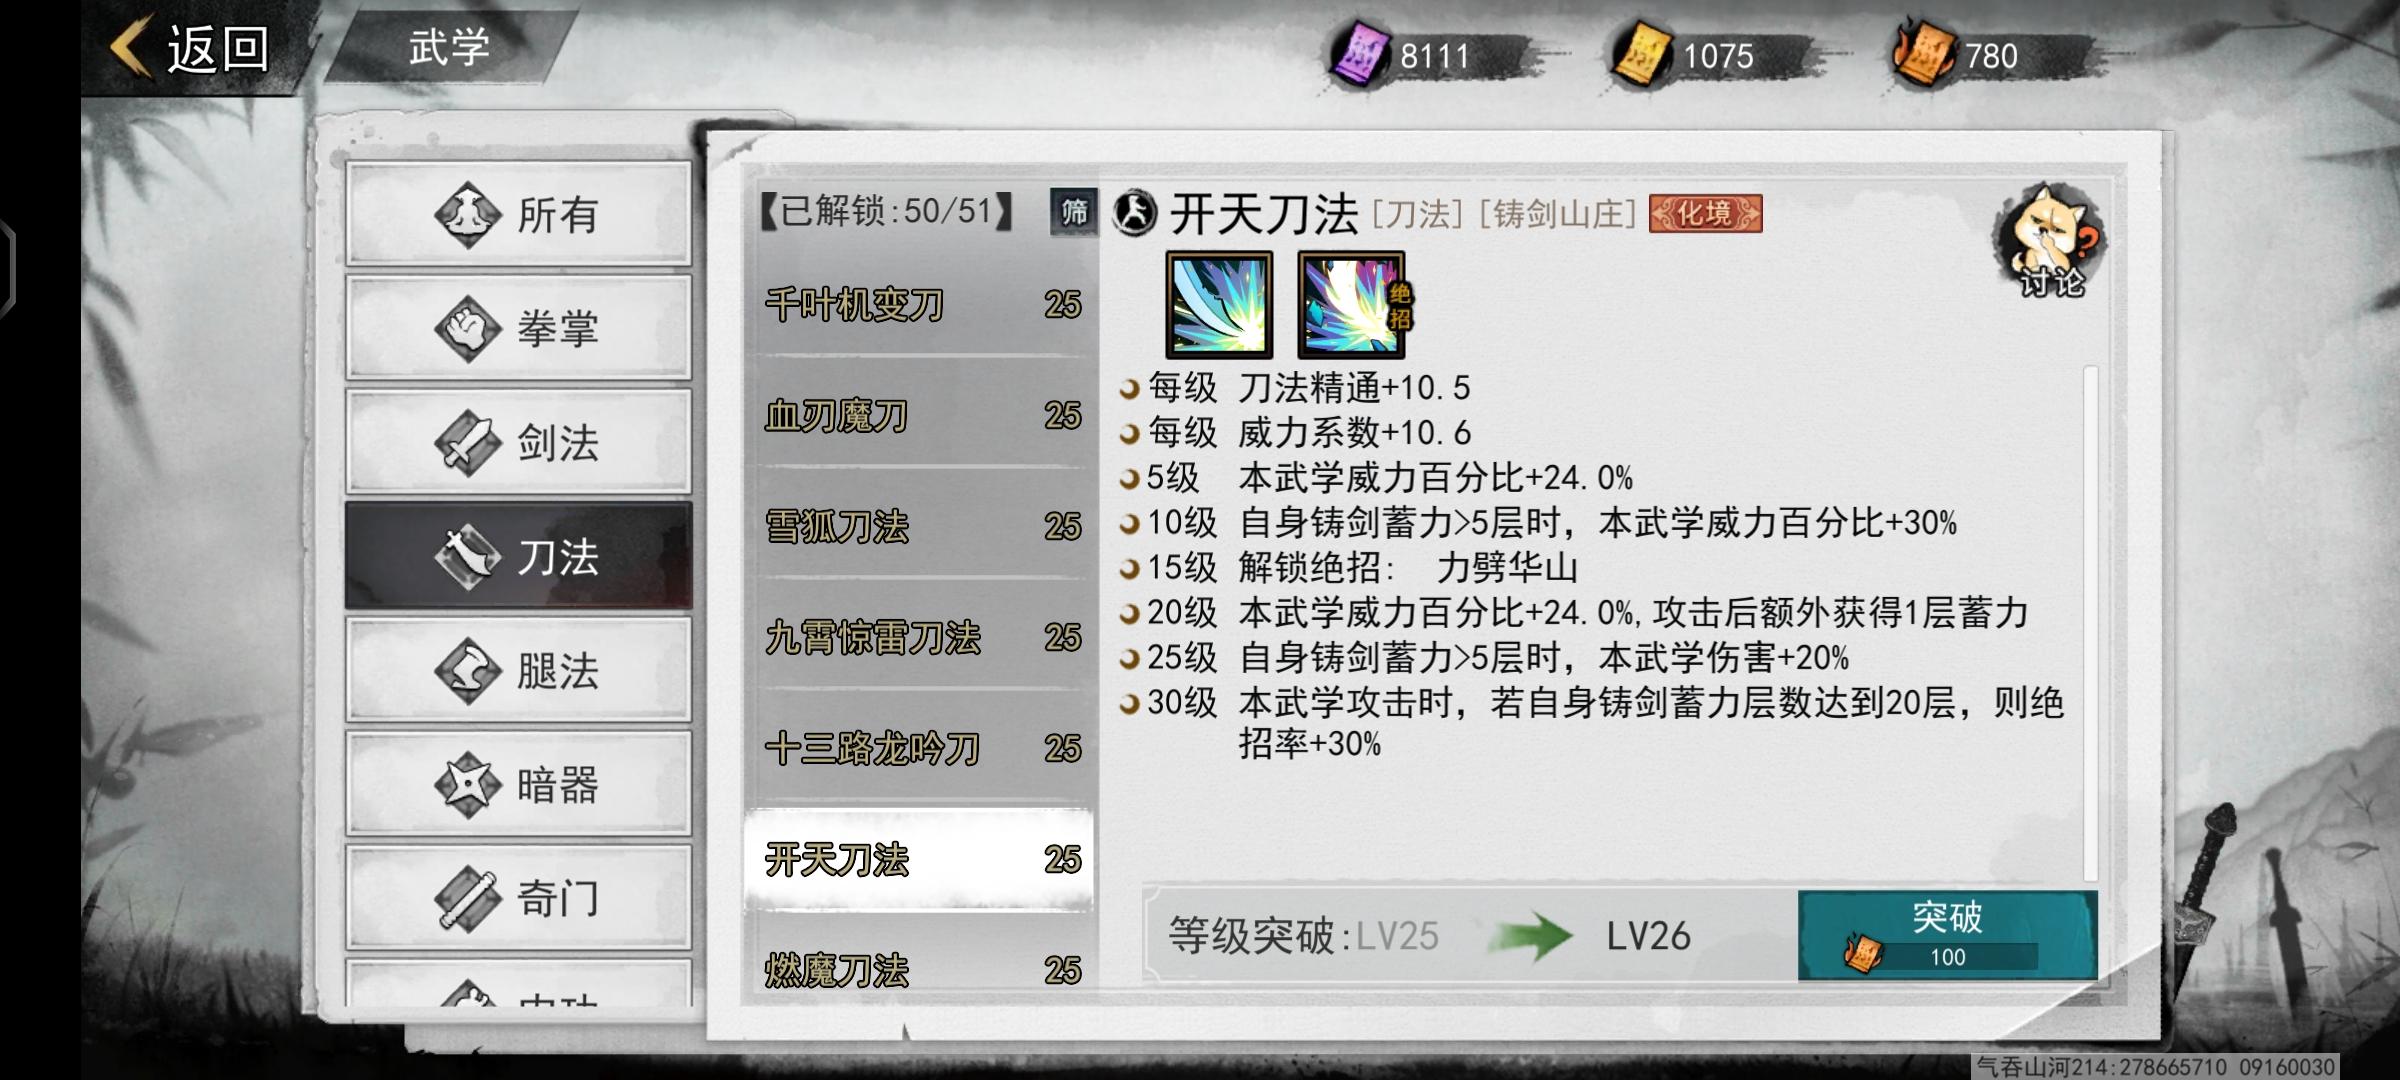The image size is (2400, 1080).
Task: Select 千叶机变刀 in the skill list
Action: (920, 304)
